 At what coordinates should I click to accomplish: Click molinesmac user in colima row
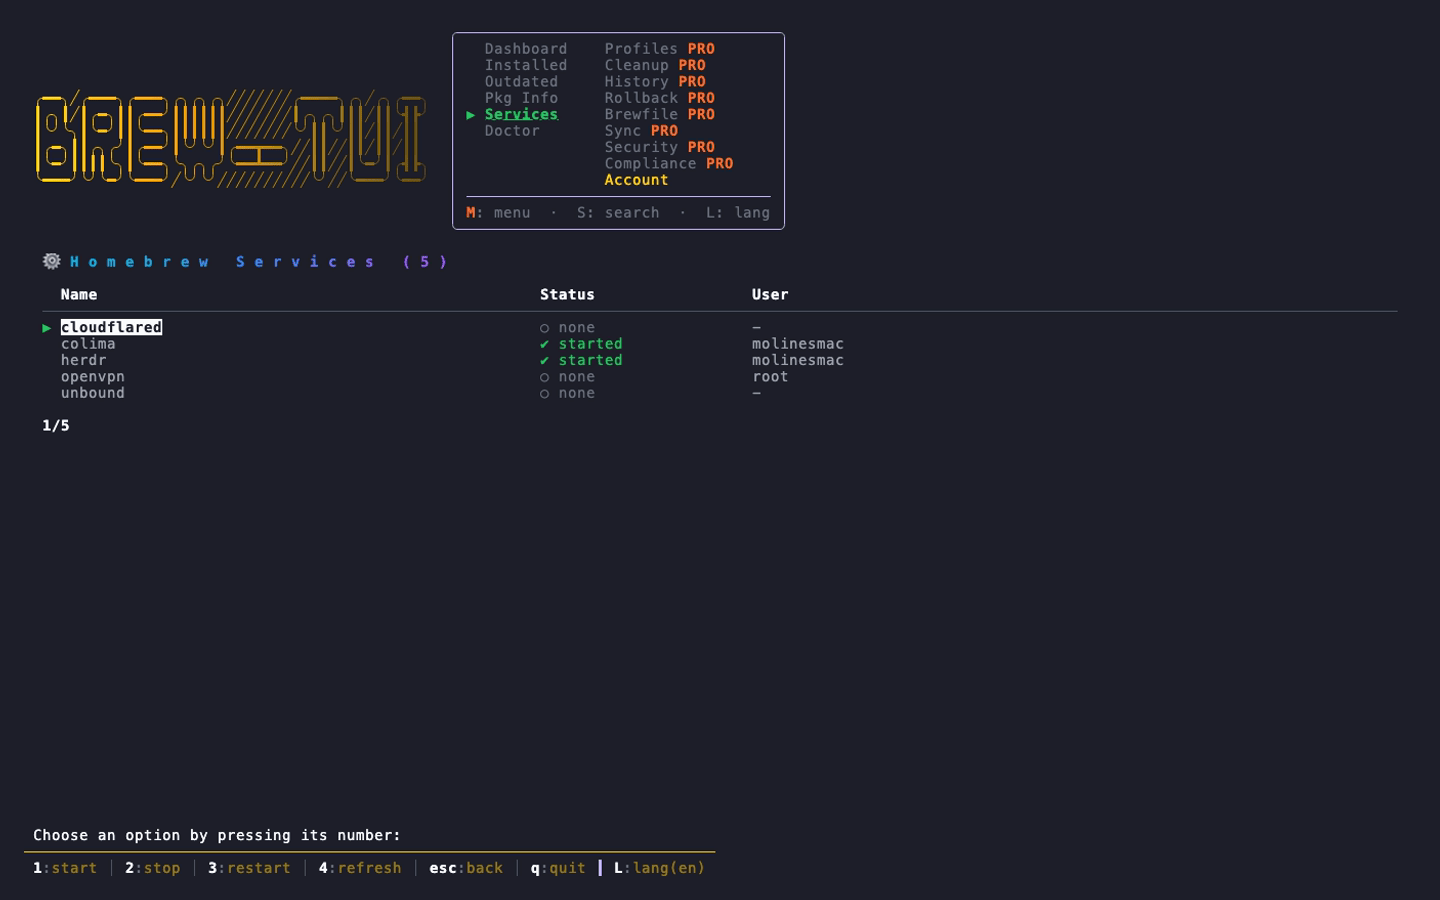tap(798, 344)
